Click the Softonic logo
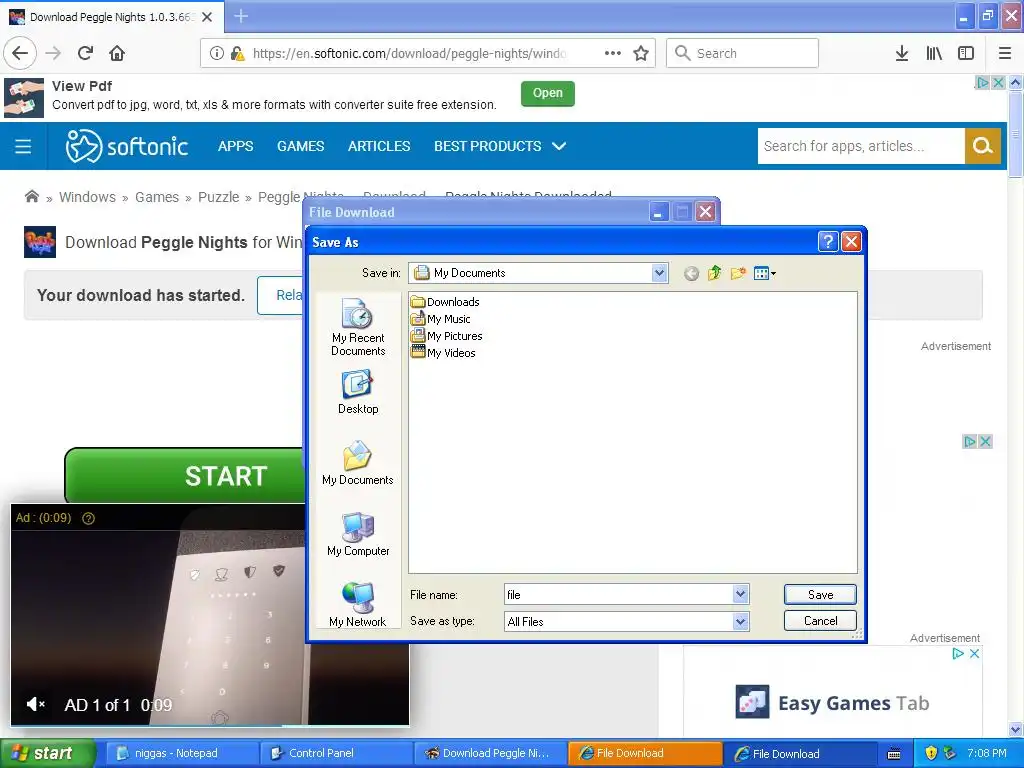The width and height of the screenshot is (1024, 768). (x=127, y=146)
